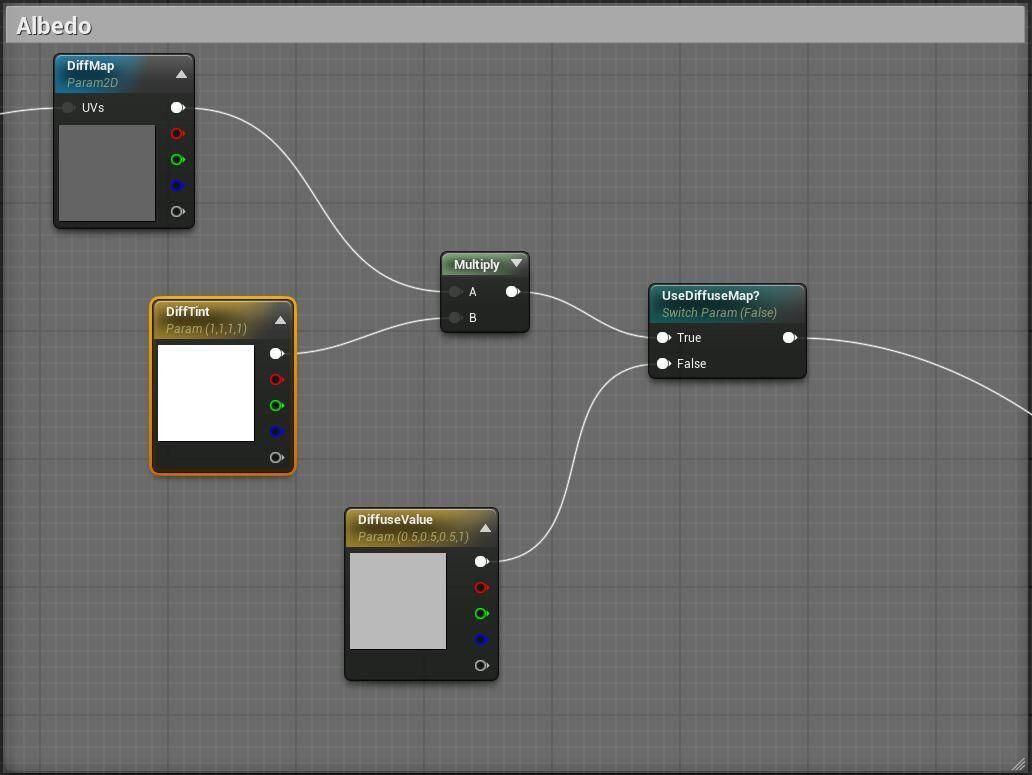The height and width of the screenshot is (775, 1032).
Task: Click DiffuseValue white output pin
Action: coord(481,561)
